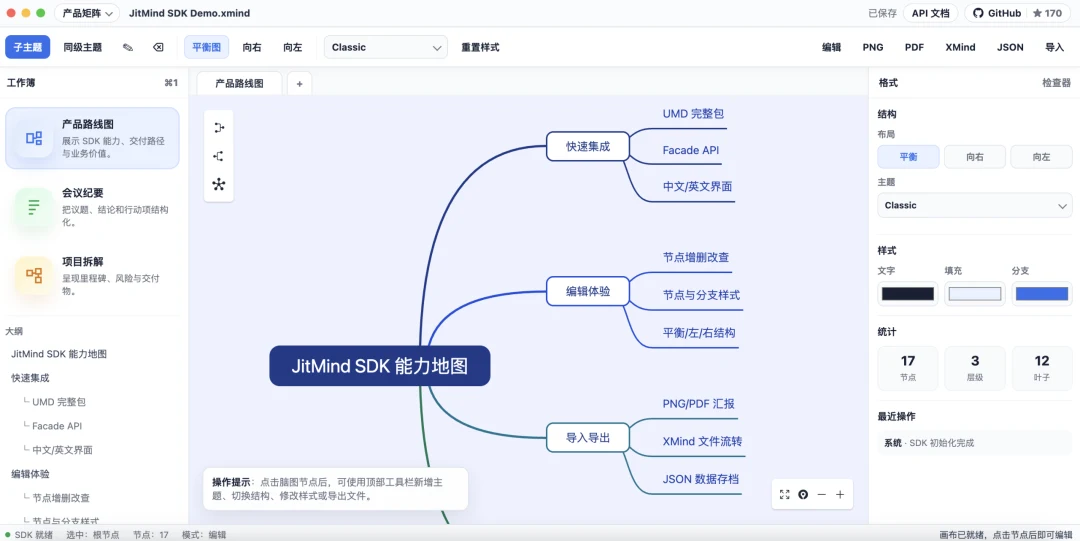This screenshot has width=1080, height=541.
Task: Click the macOS green fullscreen button
Action: pyautogui.click(x=41, y=13)
